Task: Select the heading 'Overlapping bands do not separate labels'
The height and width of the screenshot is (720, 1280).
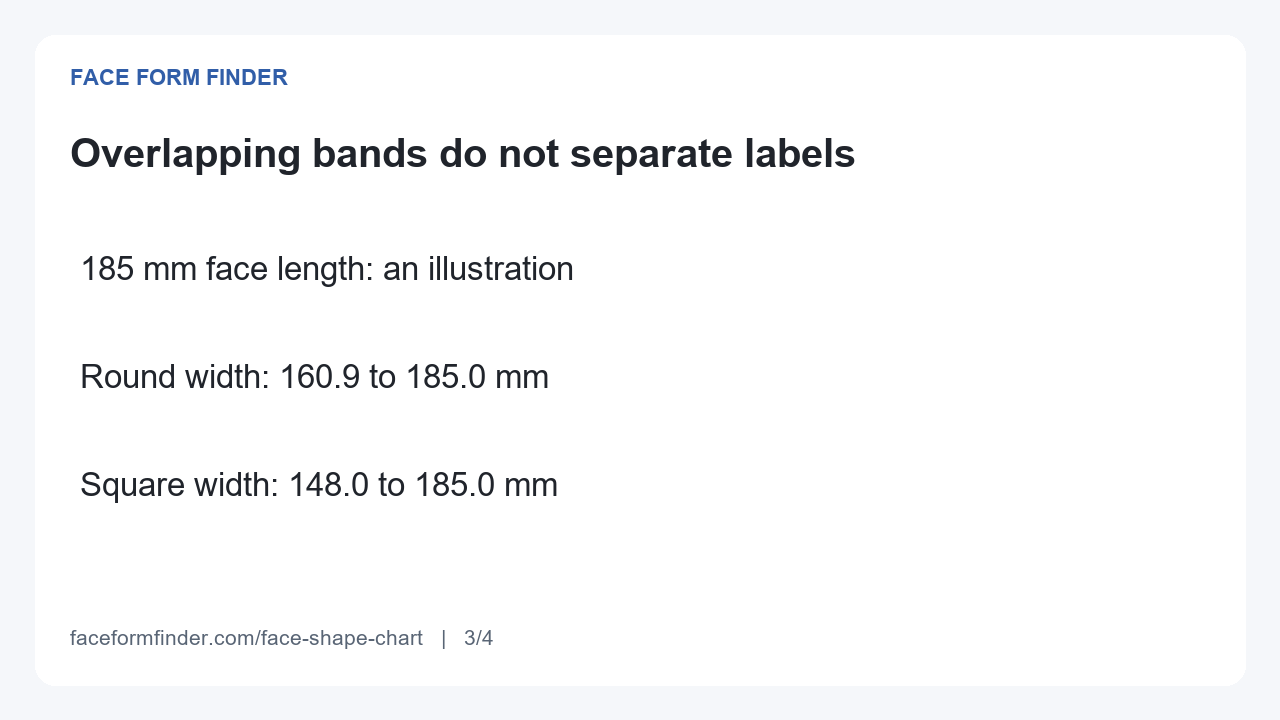Action: point(463,154)
